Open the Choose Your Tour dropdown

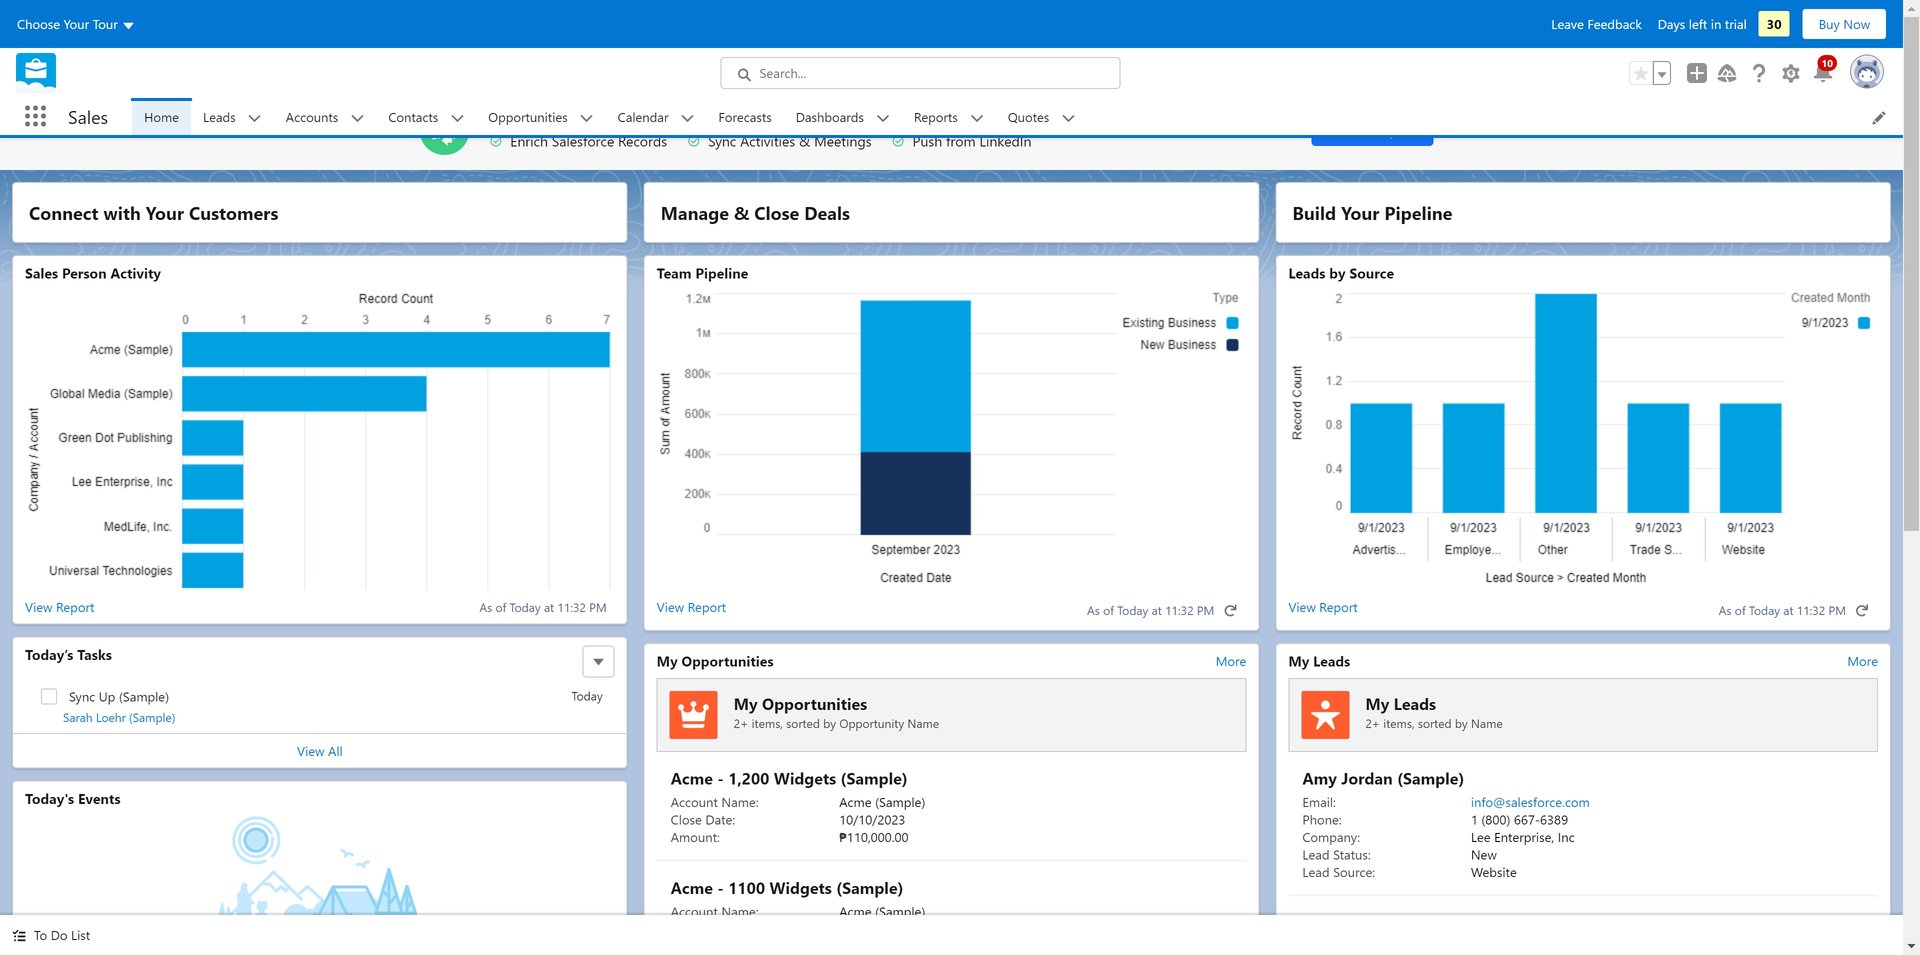(75, 24)
